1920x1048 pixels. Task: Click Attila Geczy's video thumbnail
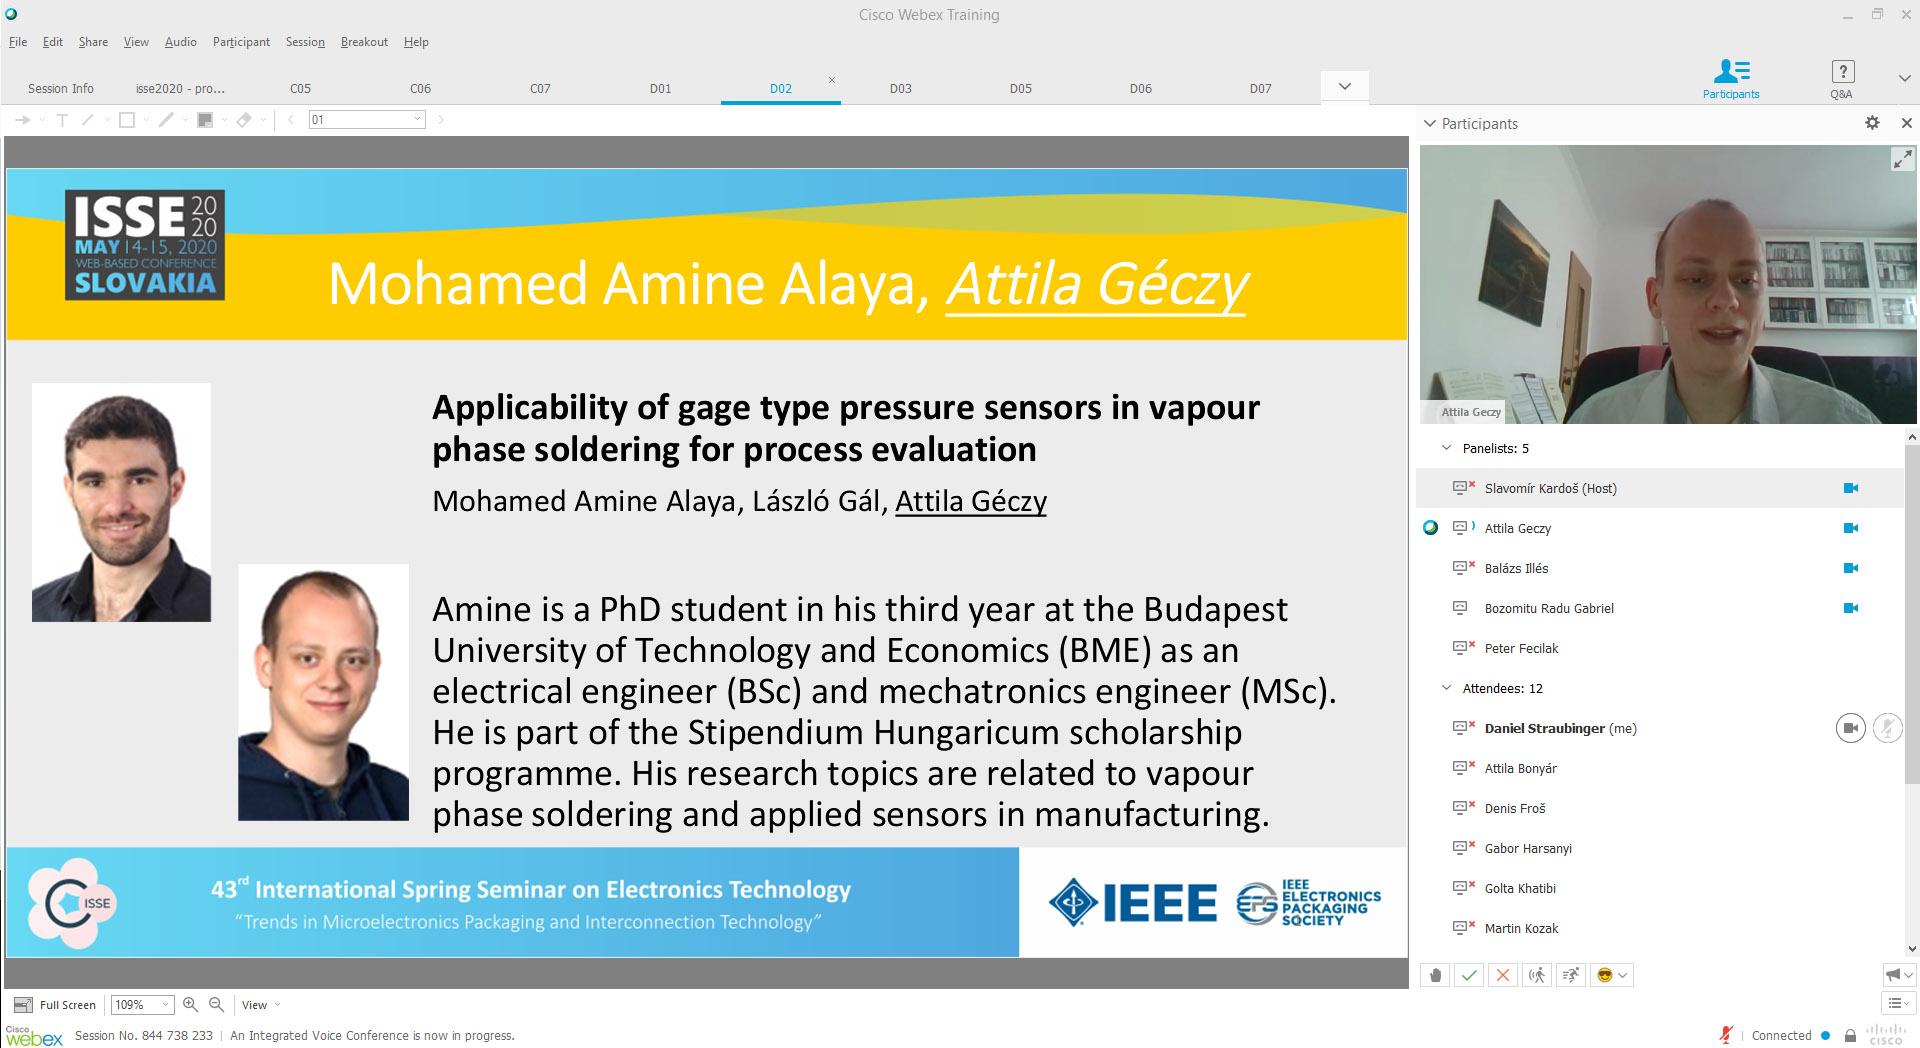[1668, 284]
